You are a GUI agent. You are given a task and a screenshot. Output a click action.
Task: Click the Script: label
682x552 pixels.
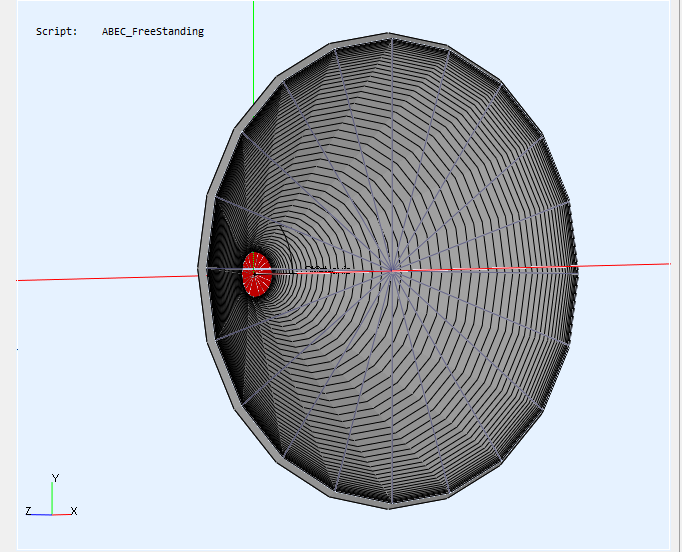(x=57, y=31)
